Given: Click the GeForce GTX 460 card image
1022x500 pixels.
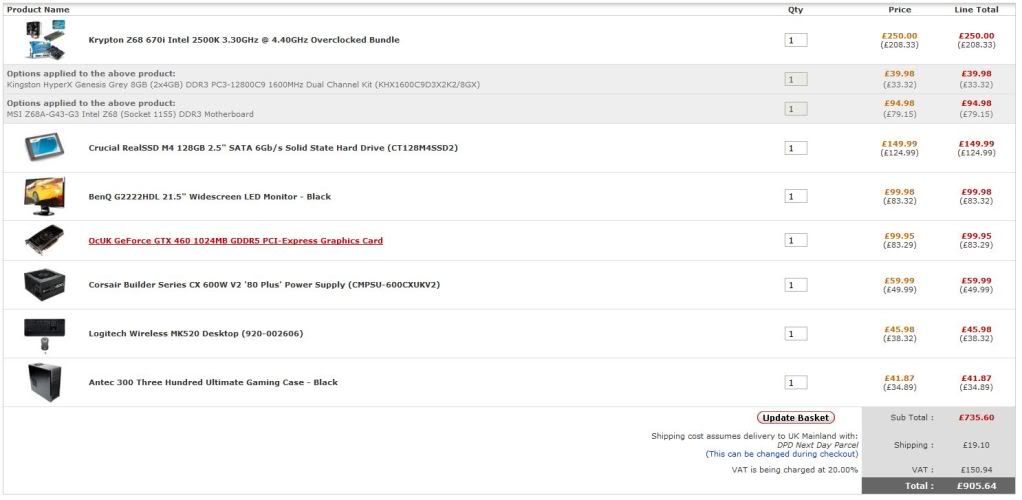Looking at the screenshot, I should [x=45, y=240].
